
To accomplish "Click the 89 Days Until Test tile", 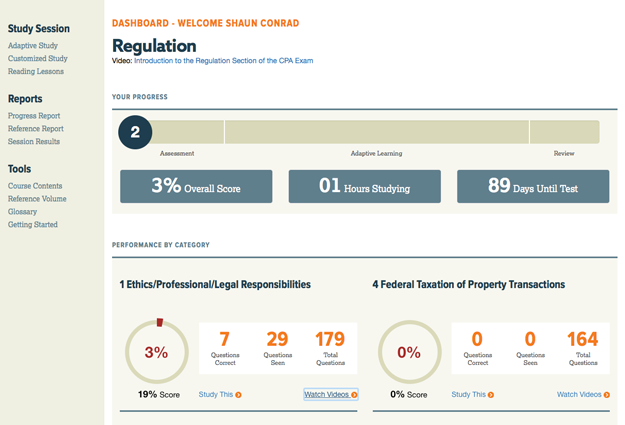I will (x=533, y=187).
